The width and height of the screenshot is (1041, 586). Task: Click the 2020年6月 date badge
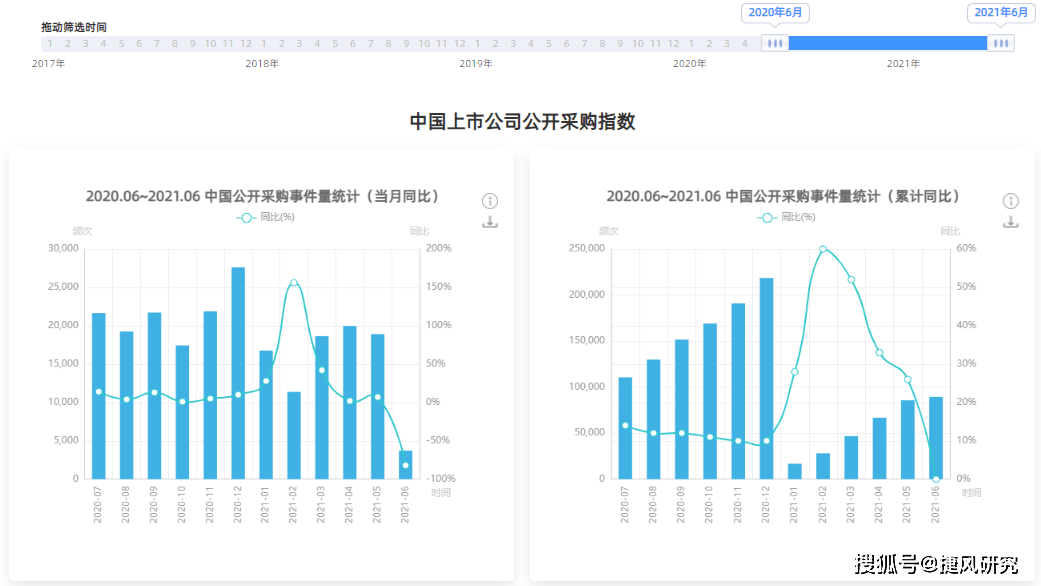click(775, 13)
